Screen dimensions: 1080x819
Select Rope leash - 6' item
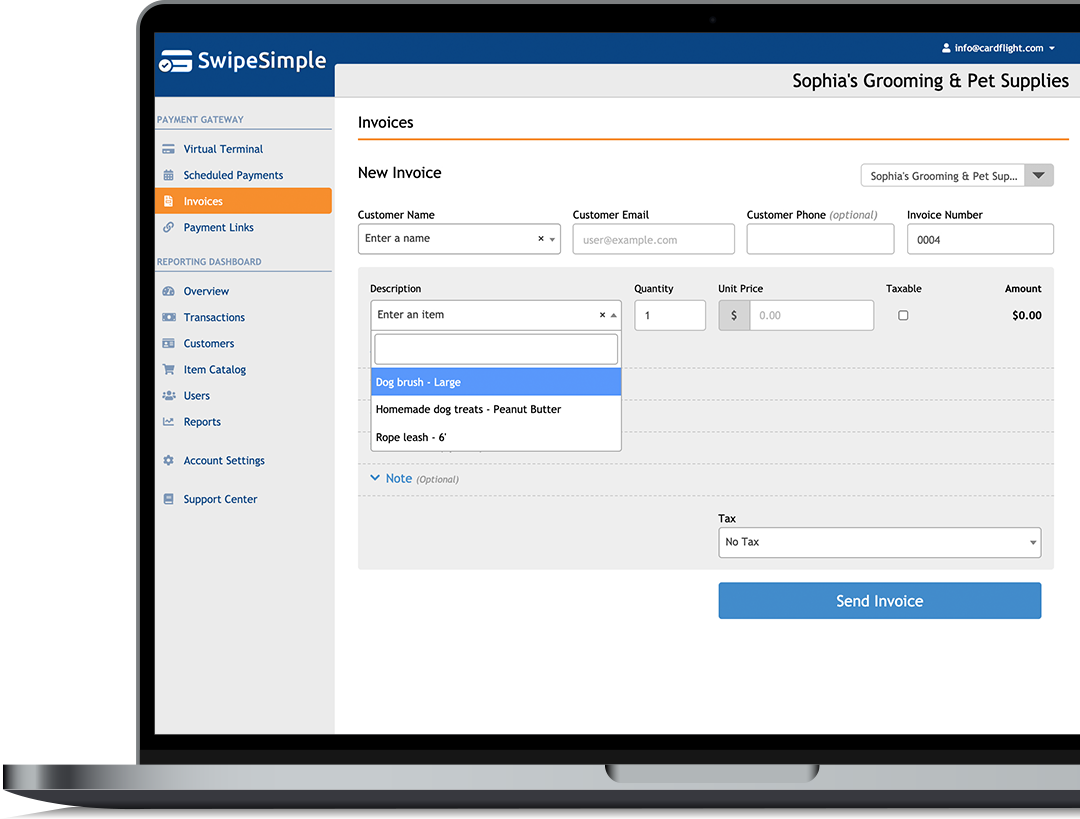496,437
